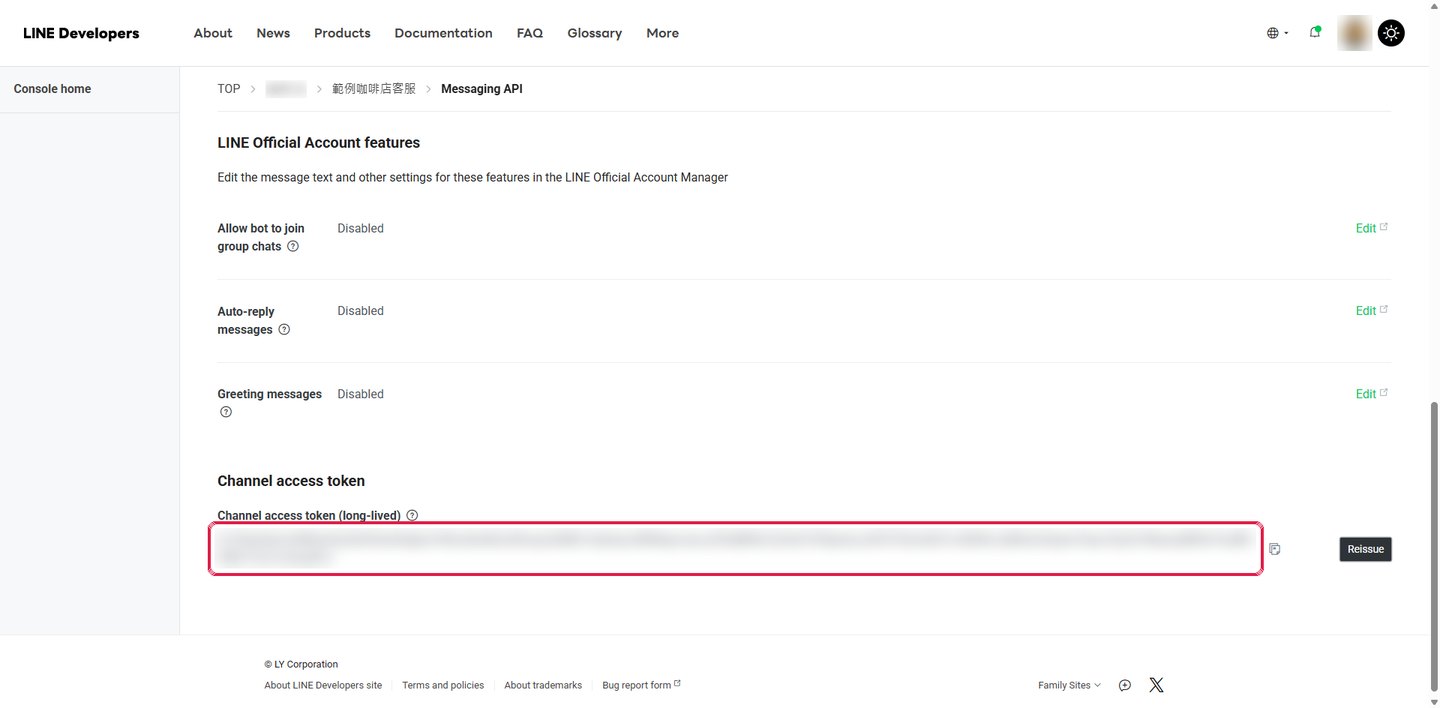This screenshot has width=1440, height=708.
Task: Expand the More menu
Action: [662, 33]
